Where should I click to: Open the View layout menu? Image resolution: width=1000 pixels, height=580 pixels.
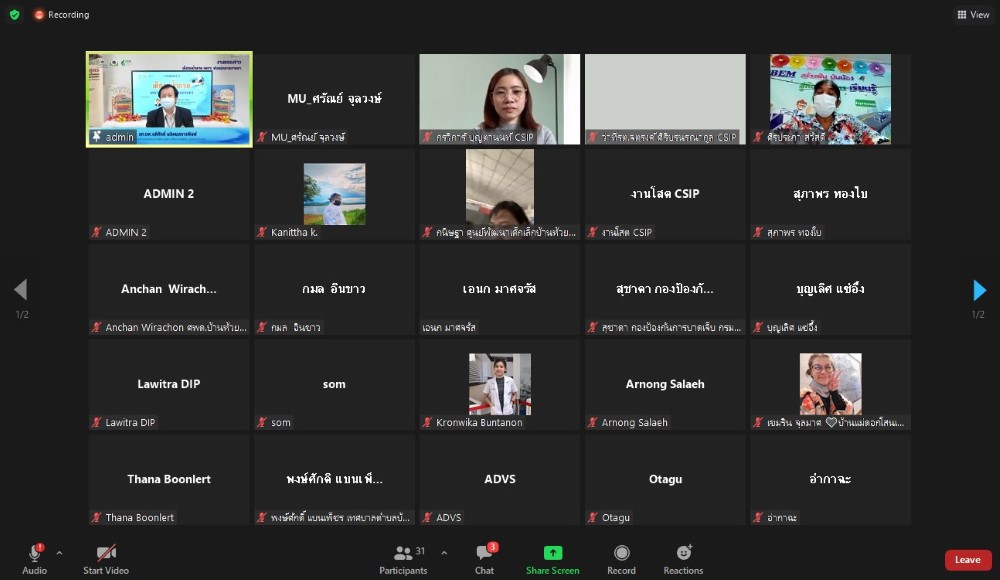tap(973, 15)
